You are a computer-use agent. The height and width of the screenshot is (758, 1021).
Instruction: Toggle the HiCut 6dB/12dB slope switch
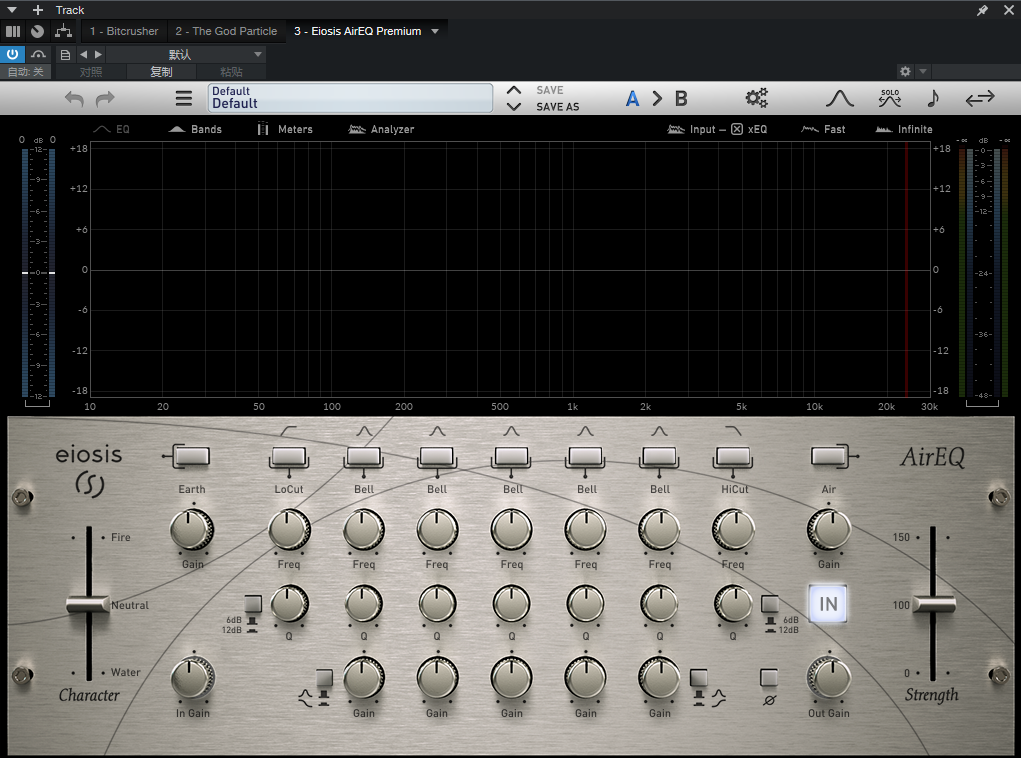click(x=770, y=604)
